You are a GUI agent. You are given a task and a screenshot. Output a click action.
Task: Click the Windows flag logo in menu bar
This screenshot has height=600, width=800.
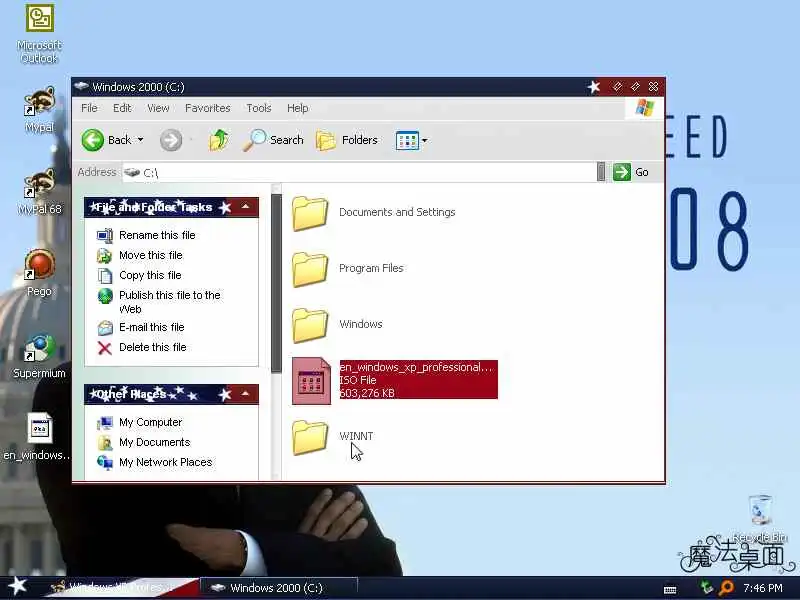pos(645,108)
